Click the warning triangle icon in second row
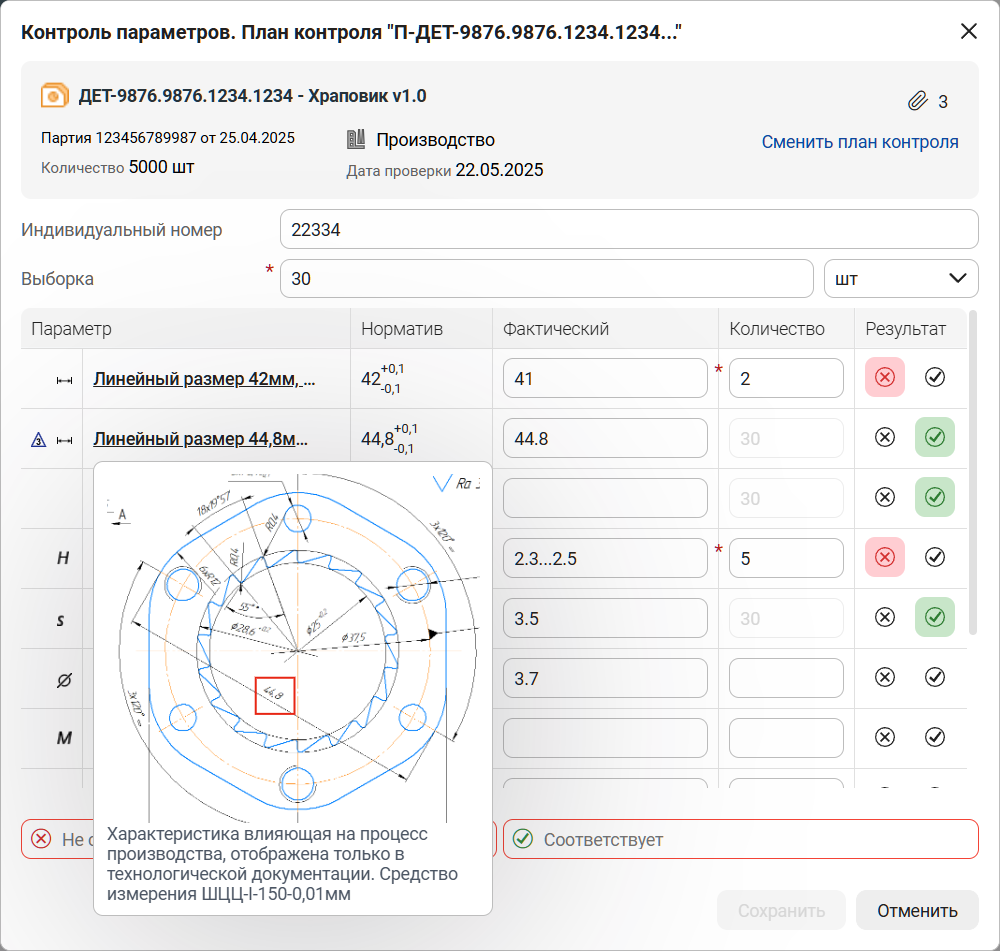Viewport: 1000px width, 951px height. [39, 439]
